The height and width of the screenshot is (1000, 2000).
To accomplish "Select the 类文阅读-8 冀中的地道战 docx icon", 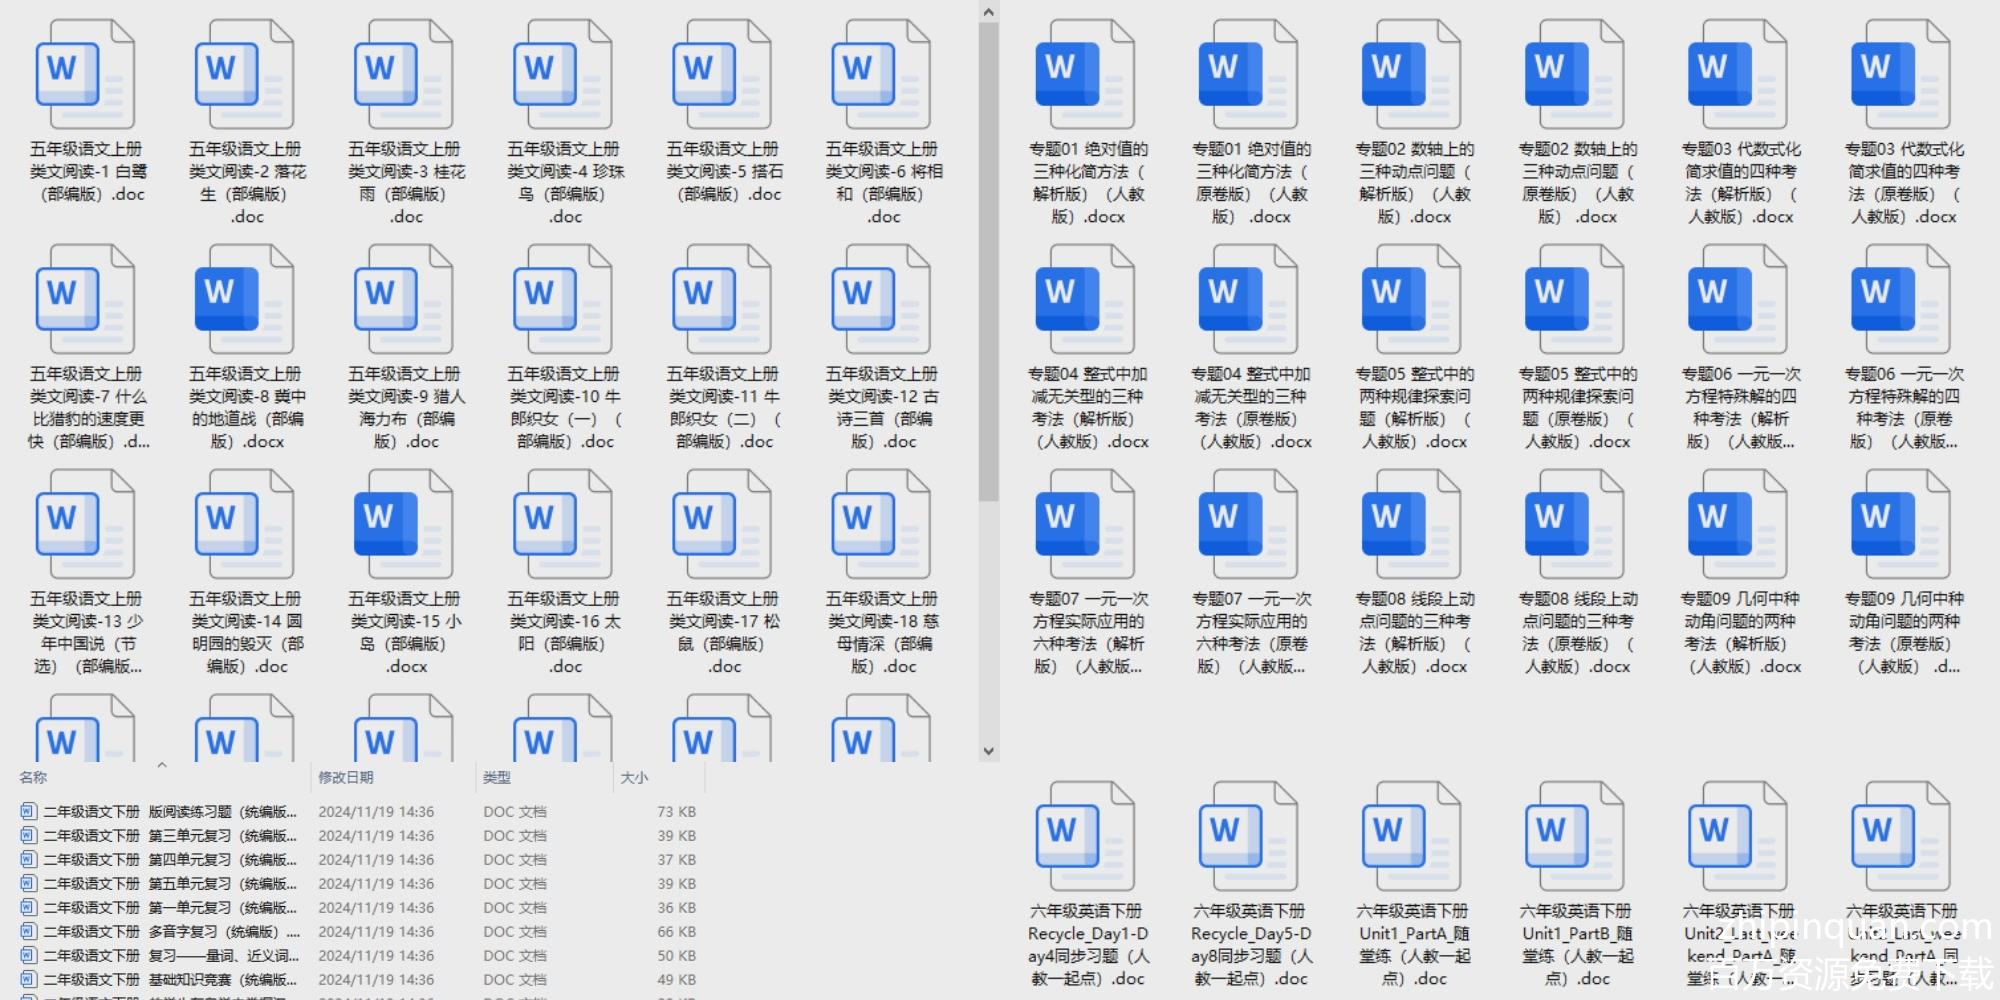I will (245, 300).
